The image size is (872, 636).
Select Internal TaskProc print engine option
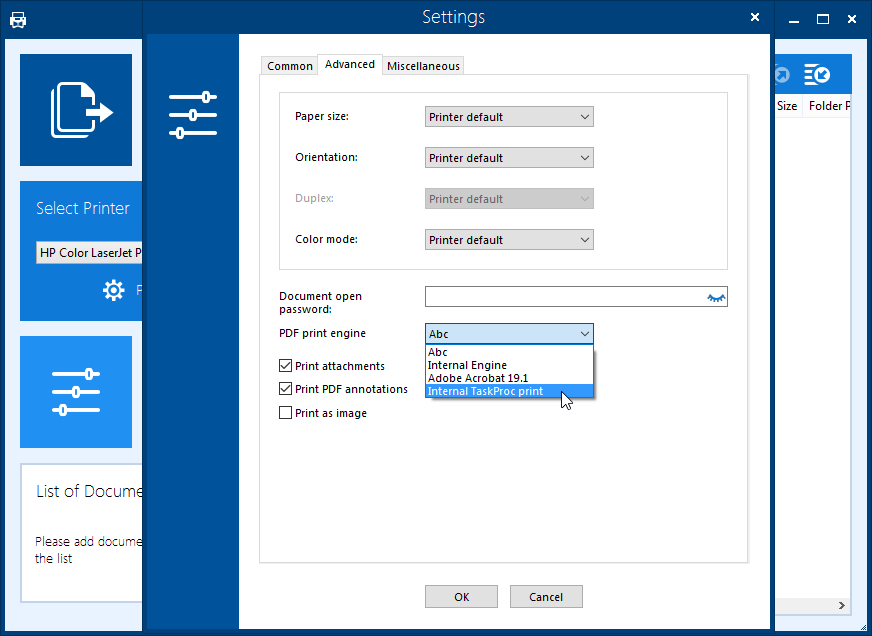point(486,391)
